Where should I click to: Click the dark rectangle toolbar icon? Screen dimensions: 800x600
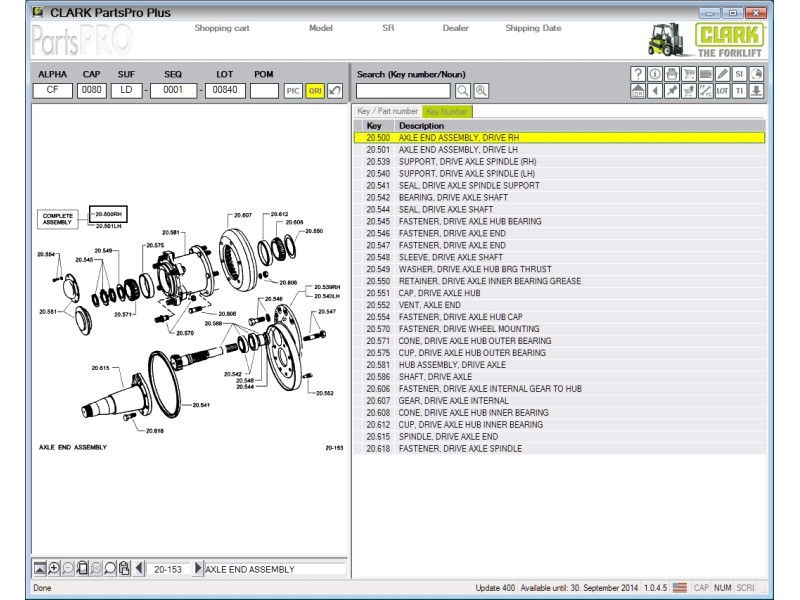706,74
